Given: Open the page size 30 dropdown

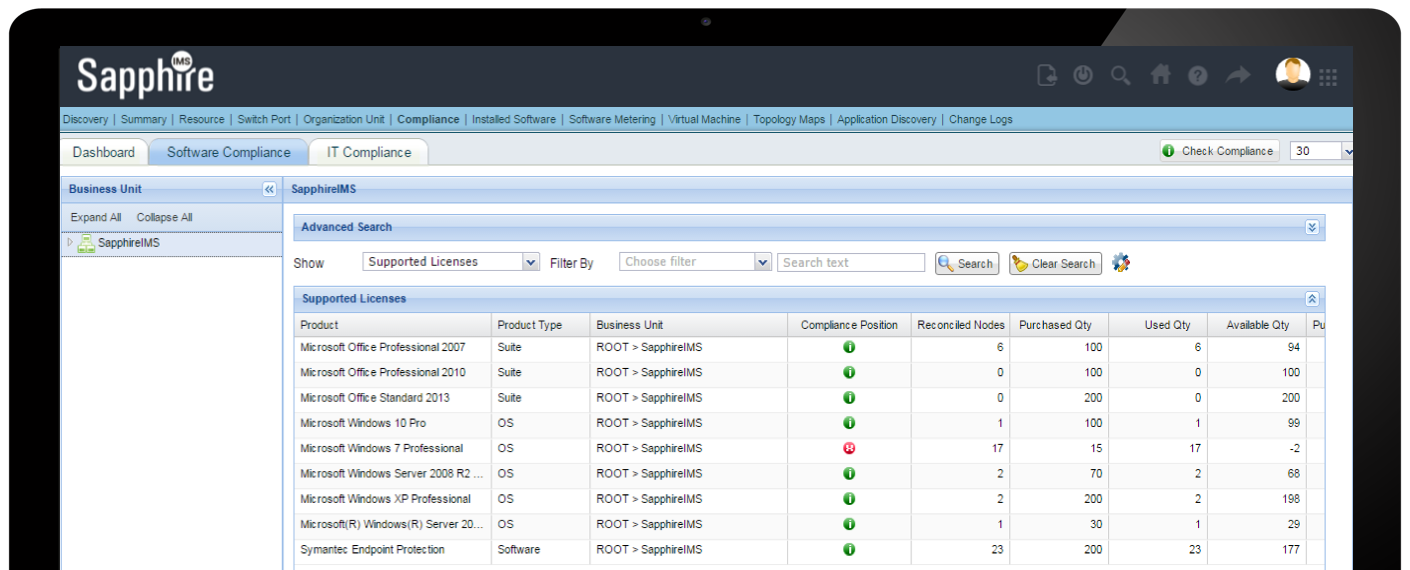Looking at the screenshot, I should (x=1347, y=151).
